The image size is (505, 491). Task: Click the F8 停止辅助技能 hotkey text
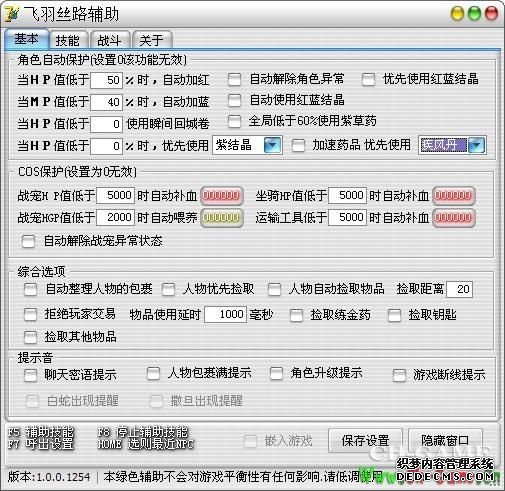click(143, 432)
